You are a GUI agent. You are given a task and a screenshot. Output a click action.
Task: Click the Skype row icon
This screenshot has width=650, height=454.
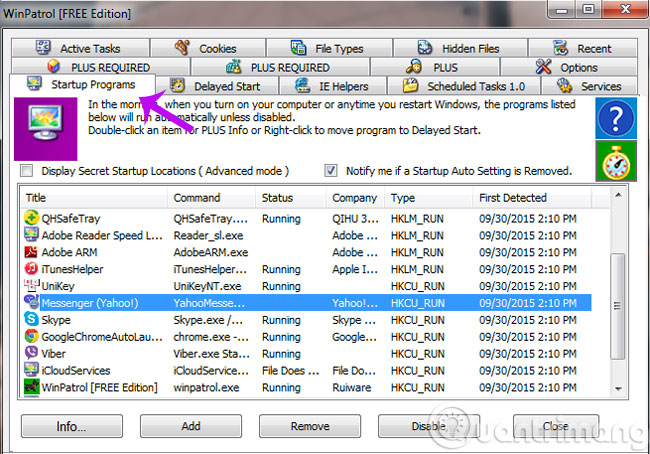(32, 319)
